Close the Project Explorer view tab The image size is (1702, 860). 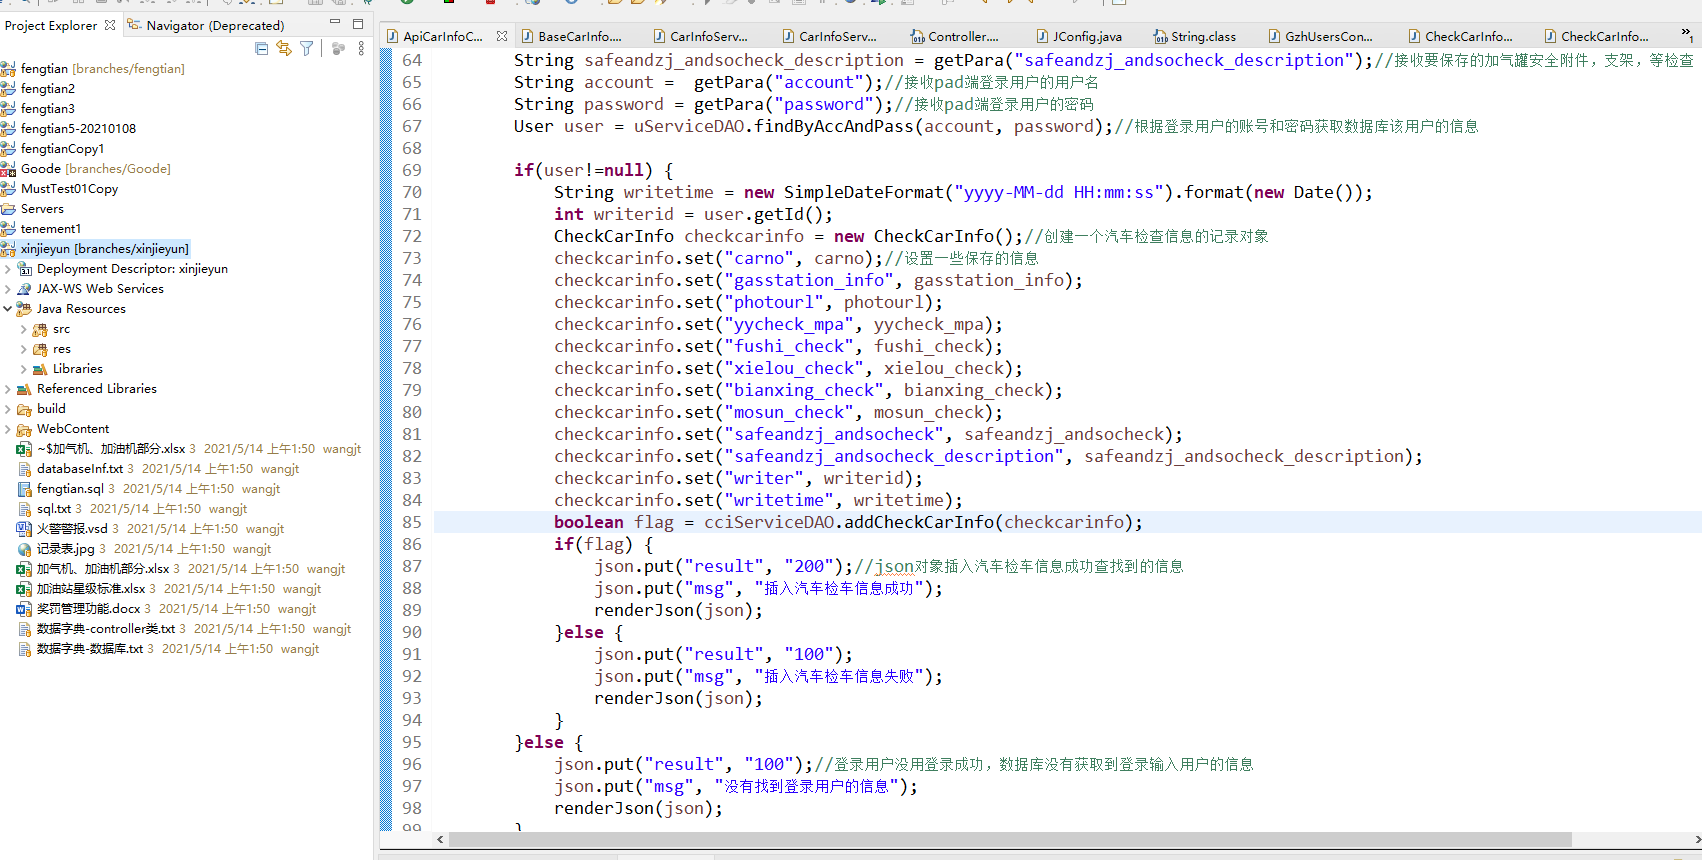(110, 25)
